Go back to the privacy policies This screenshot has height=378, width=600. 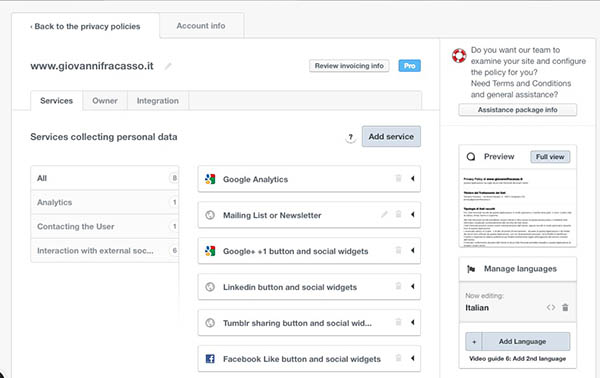pyautogui.click(x=85, y=26)
